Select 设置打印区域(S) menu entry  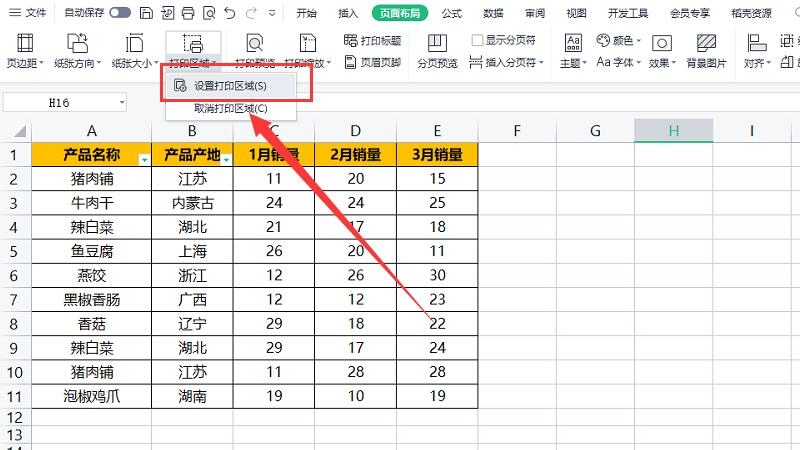tap(230, 86)
